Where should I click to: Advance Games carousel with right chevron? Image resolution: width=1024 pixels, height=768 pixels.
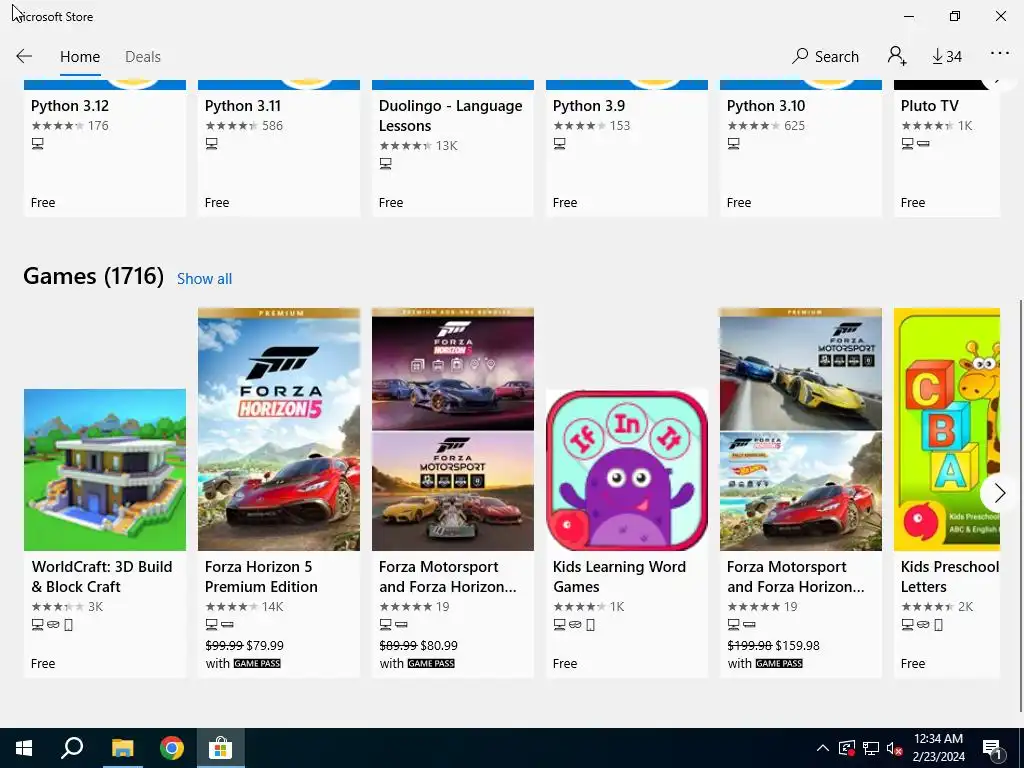tap(999, 493)
